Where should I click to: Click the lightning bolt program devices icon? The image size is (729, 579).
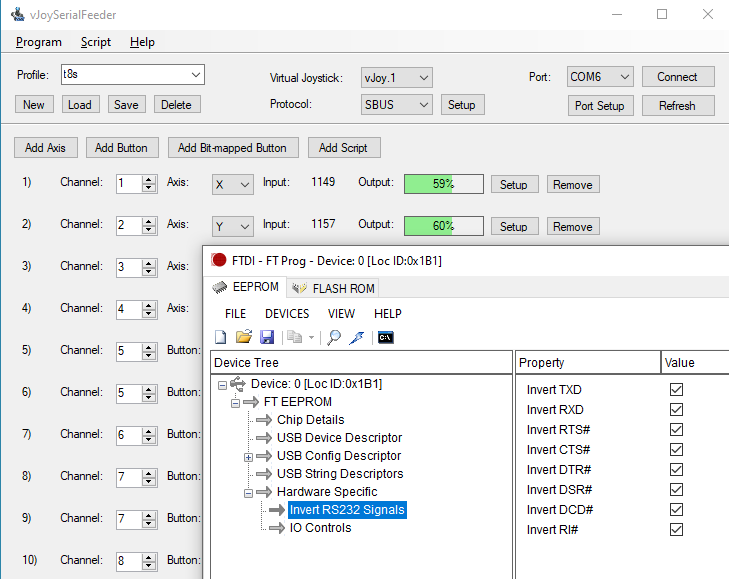click(356, 337)
